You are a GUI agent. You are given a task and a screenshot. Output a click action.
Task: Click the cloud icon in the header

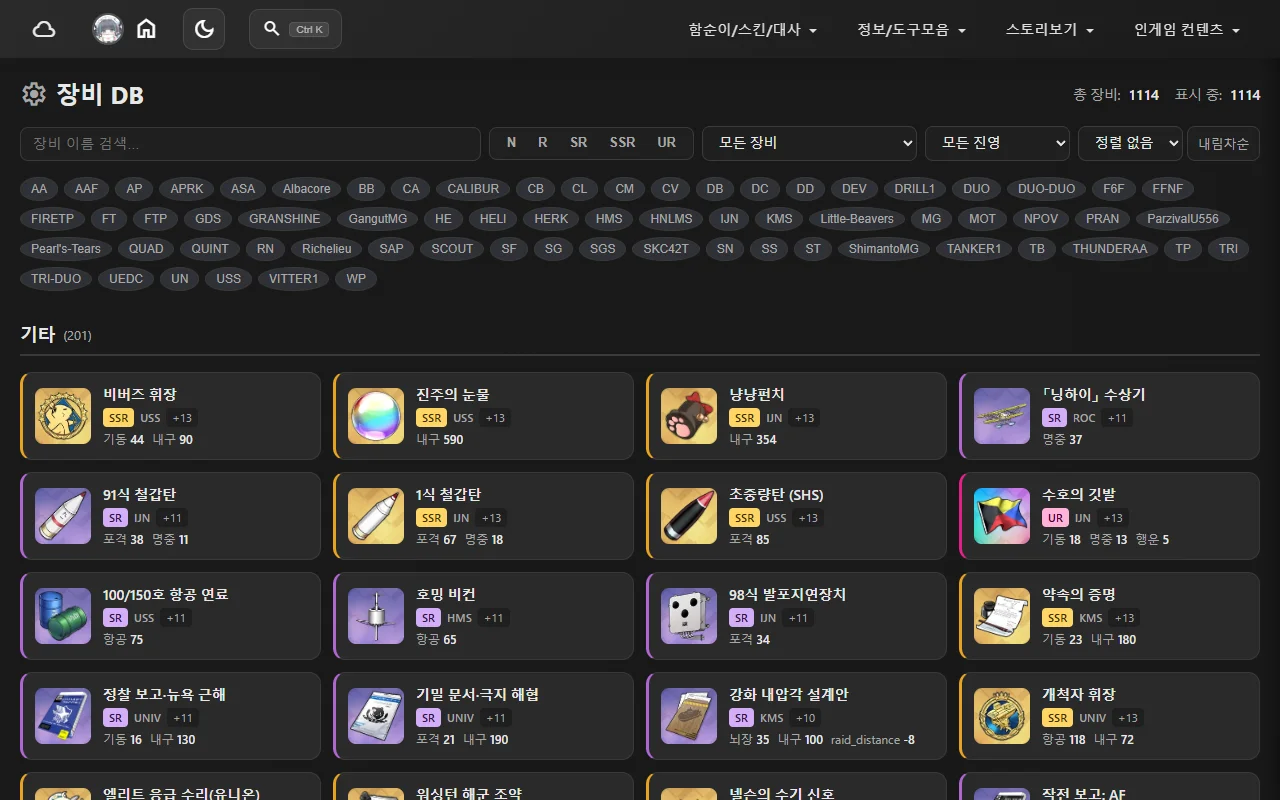pyautogui.click(x=44, y=29)
